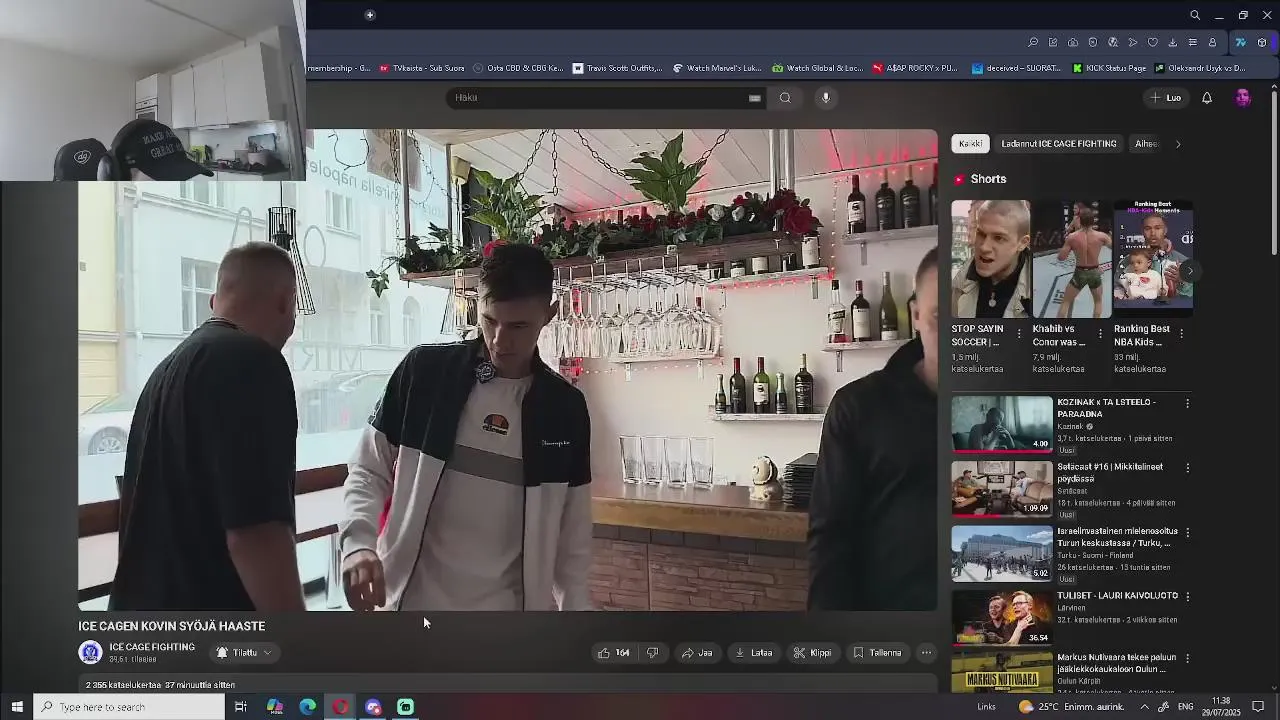Like the video with thumbs up 164
Viewport: 1280px width, 720px height.
click(x=614, y=653)
